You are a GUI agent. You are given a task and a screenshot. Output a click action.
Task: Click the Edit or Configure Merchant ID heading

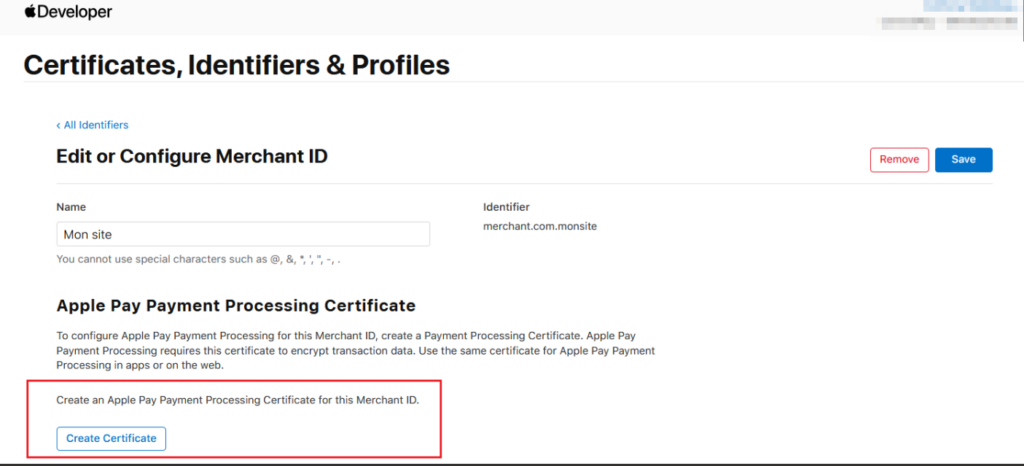coord(192,156)
